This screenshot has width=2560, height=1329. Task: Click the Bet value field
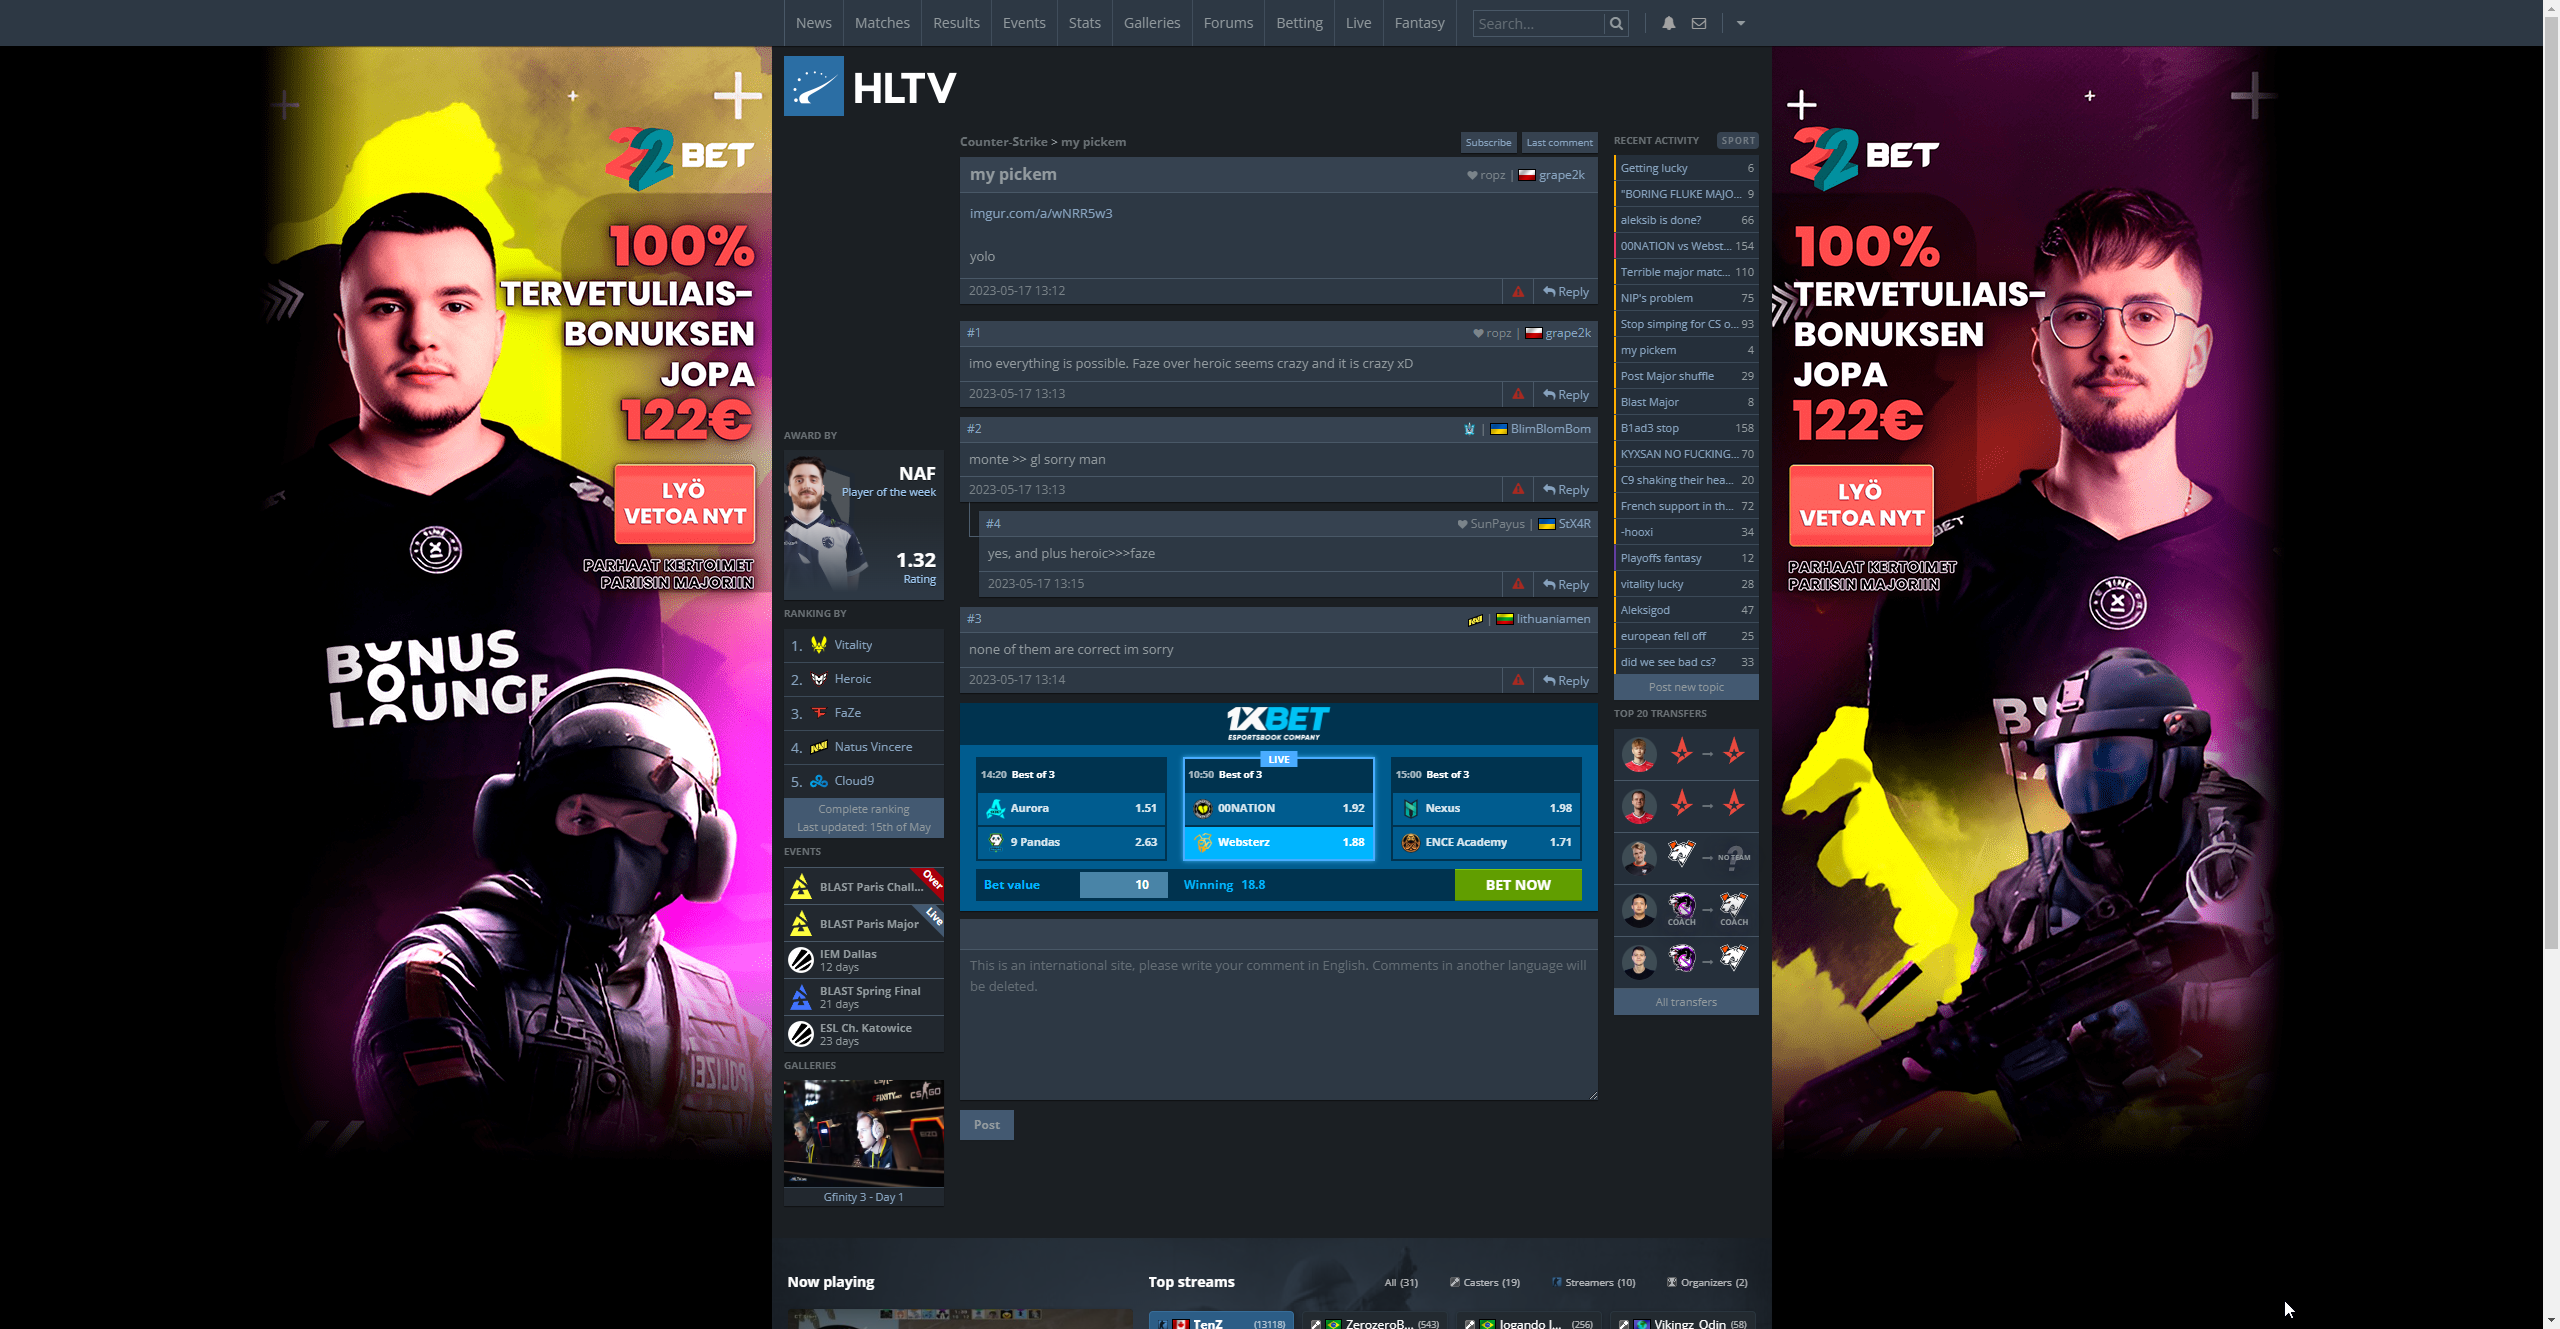coord(1122,885)
